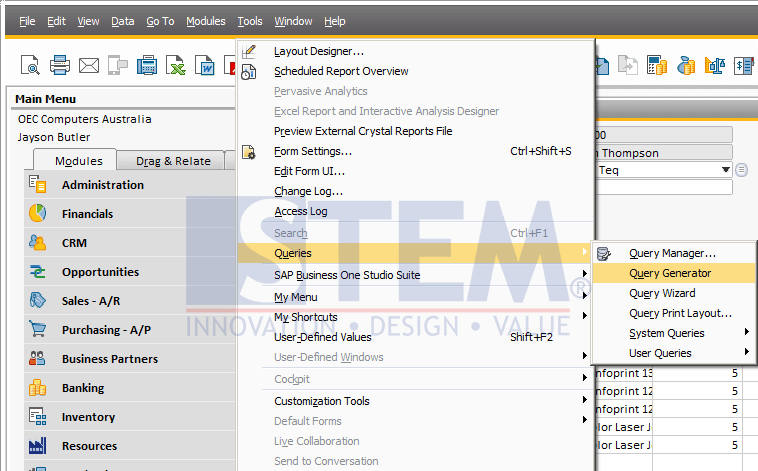Screen dimensions: 758x471
Task: Select Preview External Crystal Reports File
Action: 416,131
